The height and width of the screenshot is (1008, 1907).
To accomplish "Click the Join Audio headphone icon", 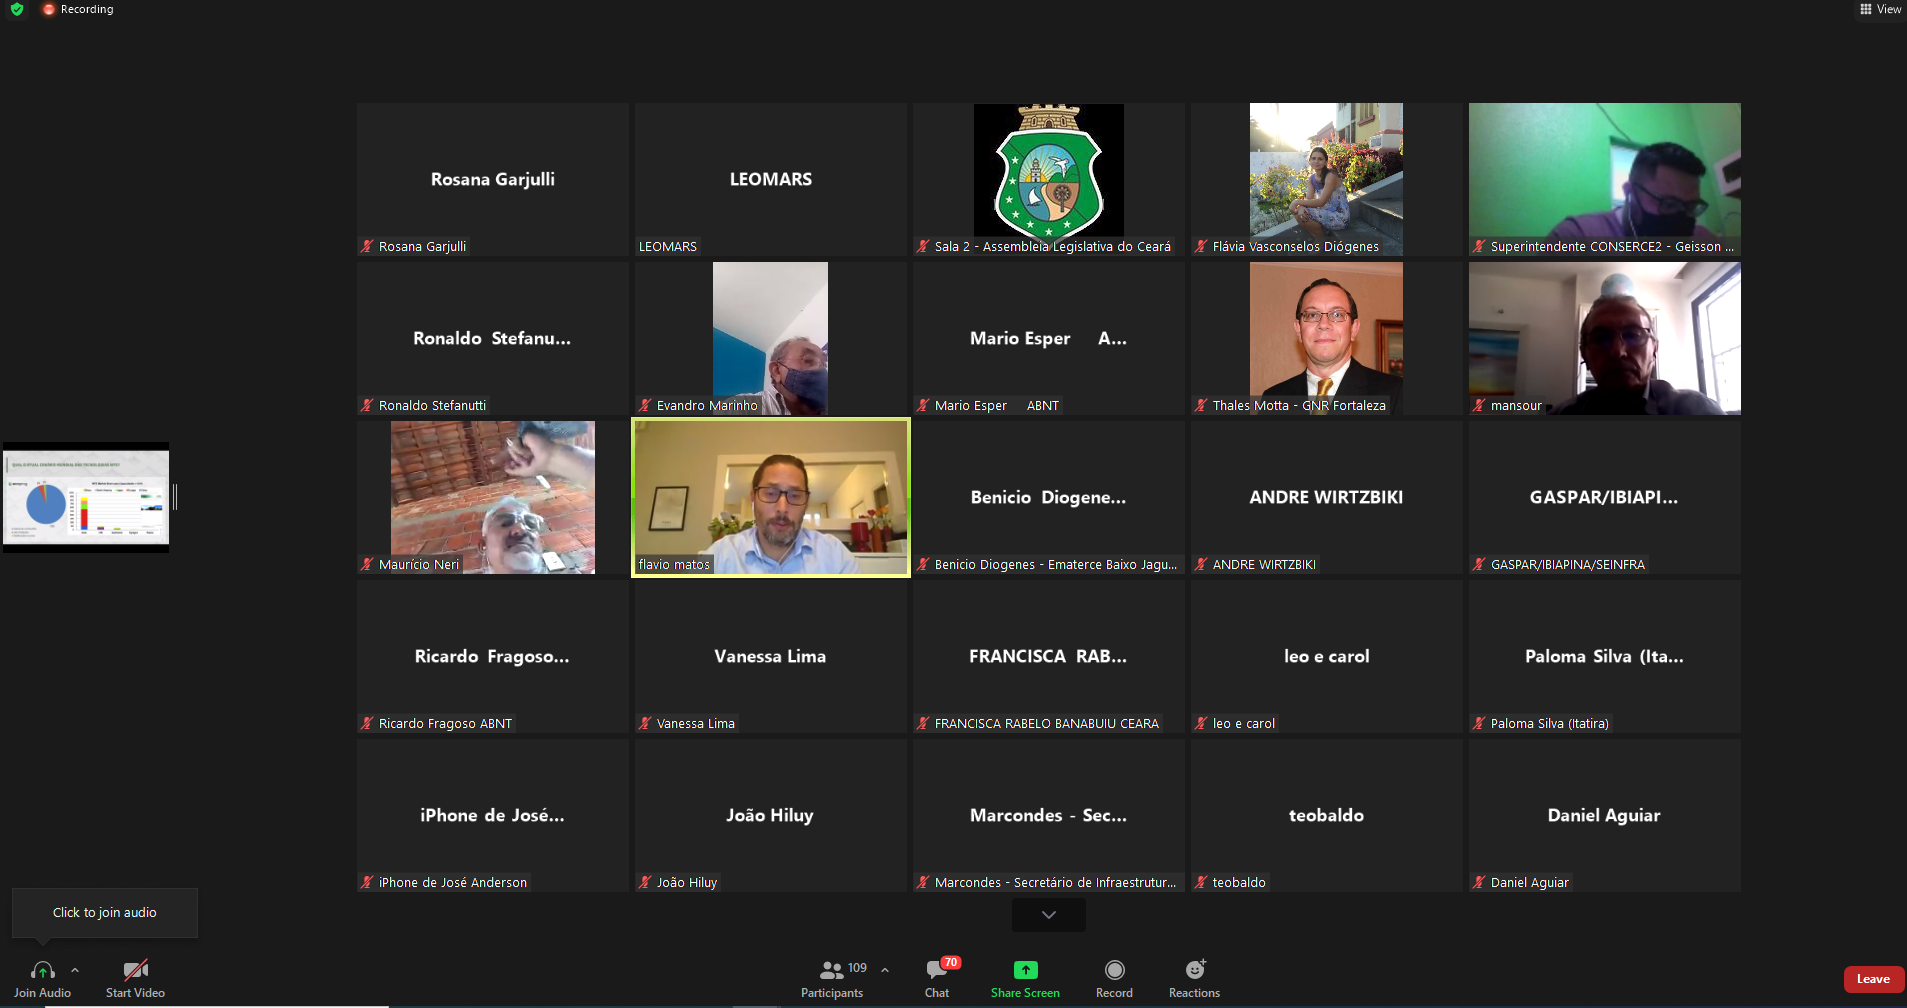I will [x=42, y=970].
